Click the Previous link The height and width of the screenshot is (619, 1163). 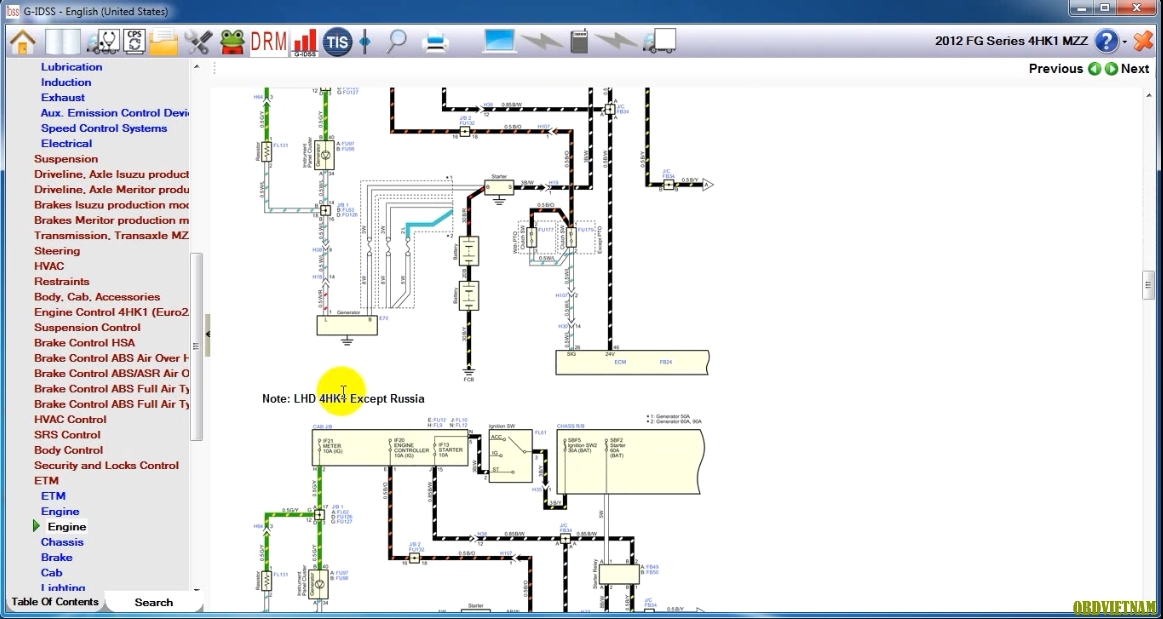click(1055, 69)
